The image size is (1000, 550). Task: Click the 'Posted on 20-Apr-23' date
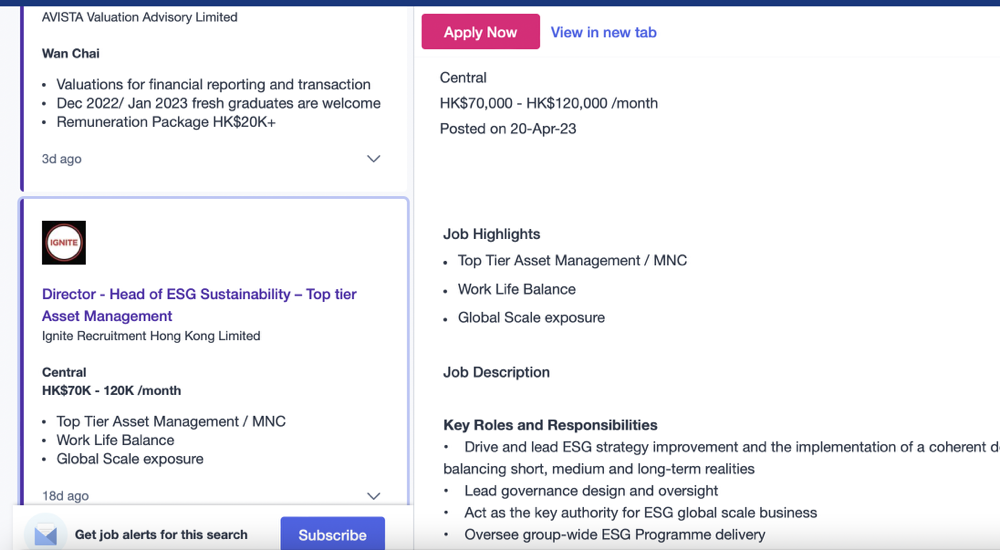click(508, 128)
